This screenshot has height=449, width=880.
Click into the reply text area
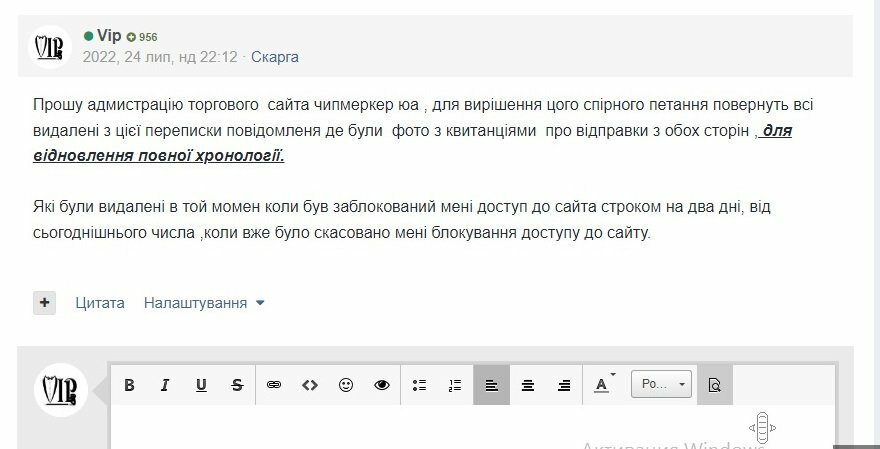point(472,427)
